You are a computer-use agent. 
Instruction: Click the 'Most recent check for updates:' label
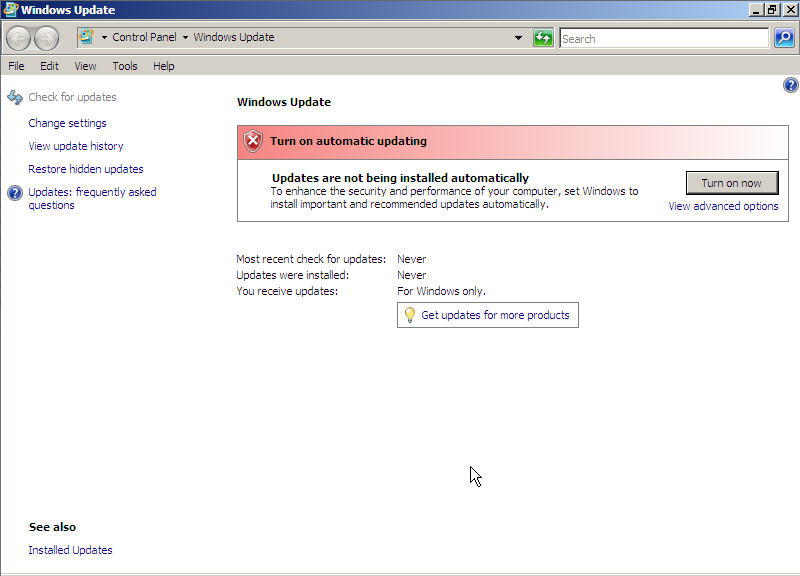[x=311, y=259]
